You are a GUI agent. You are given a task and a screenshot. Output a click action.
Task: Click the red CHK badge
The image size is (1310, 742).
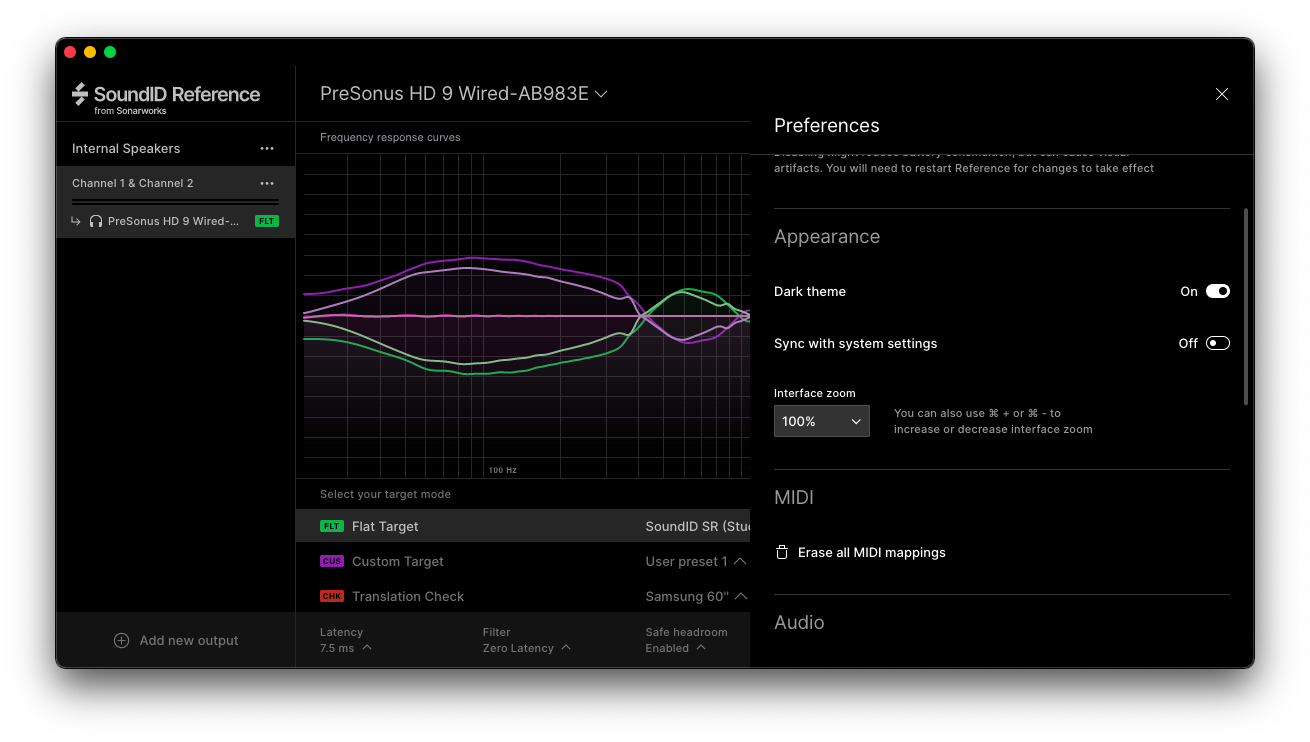(332, 596)
